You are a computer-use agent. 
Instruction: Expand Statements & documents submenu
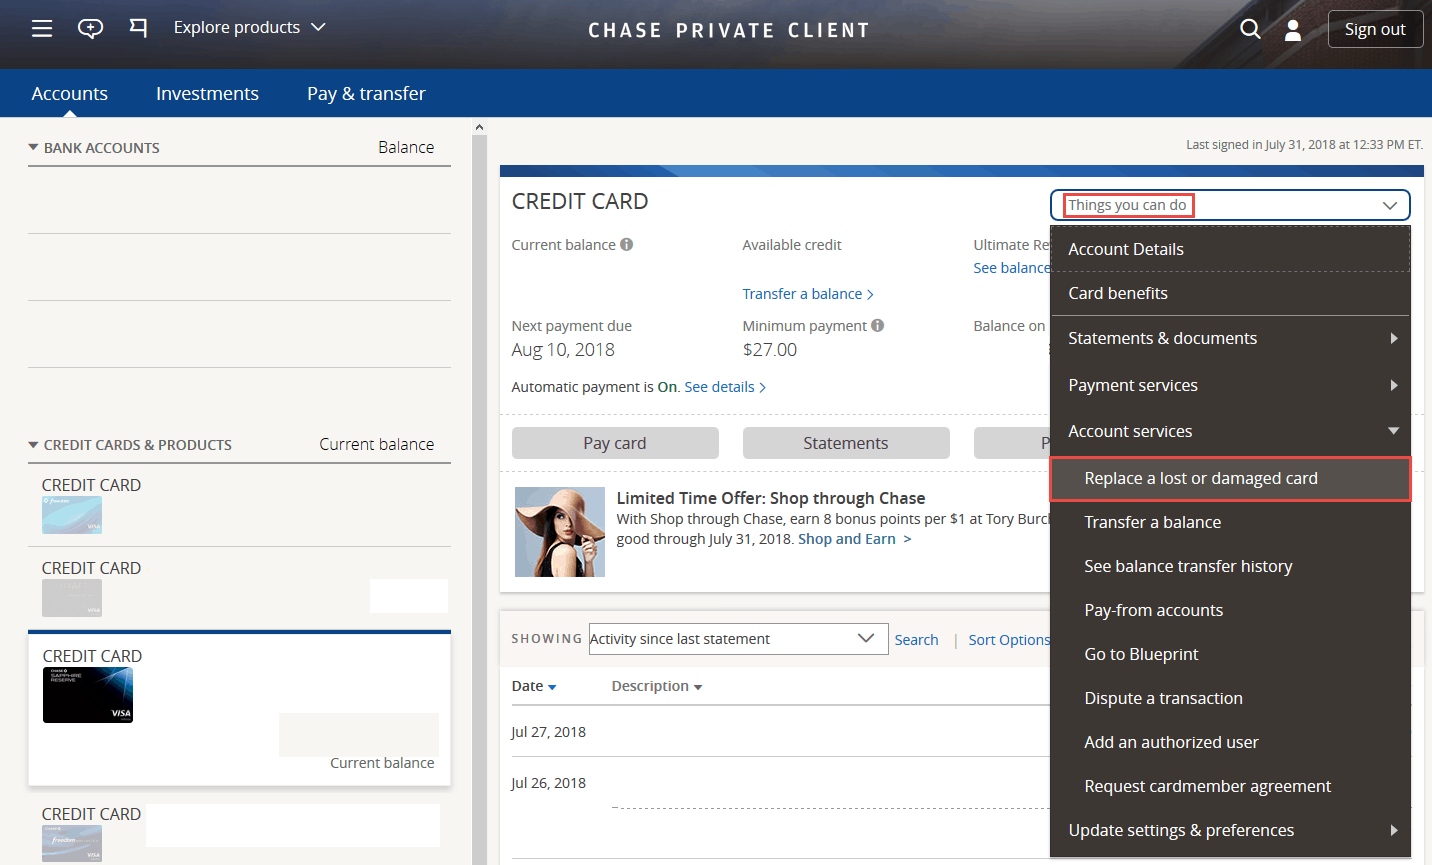point(1231,338)
